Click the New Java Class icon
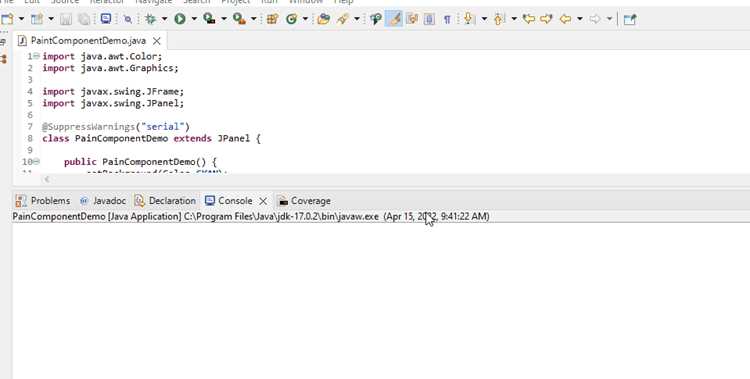750x379 pixels. (291, 19)
